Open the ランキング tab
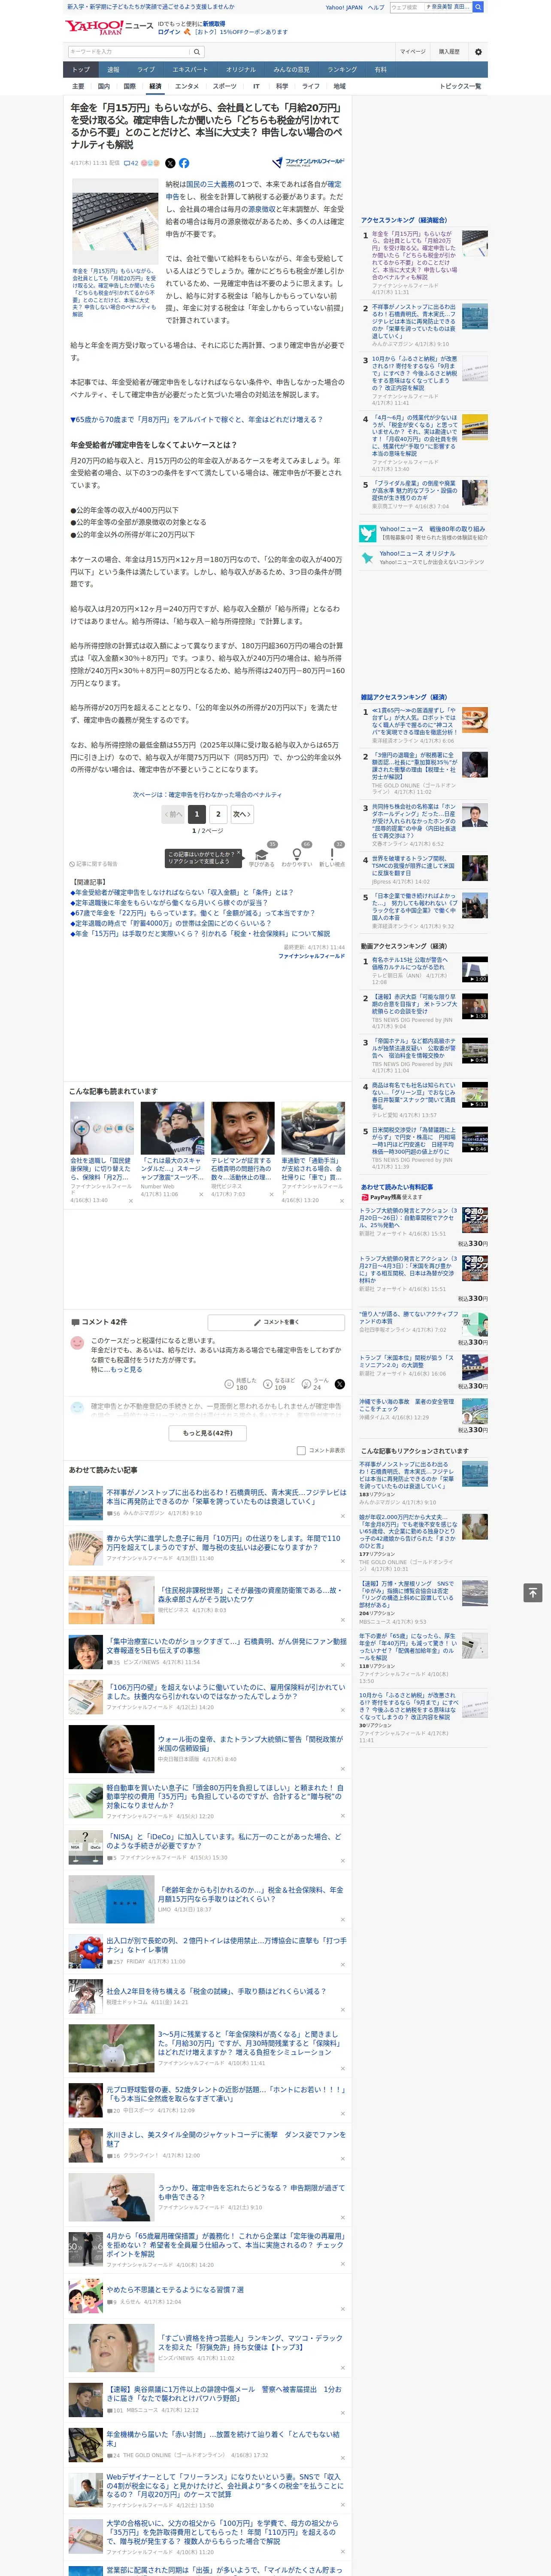551x2576 pixels. tap(342, 70)
